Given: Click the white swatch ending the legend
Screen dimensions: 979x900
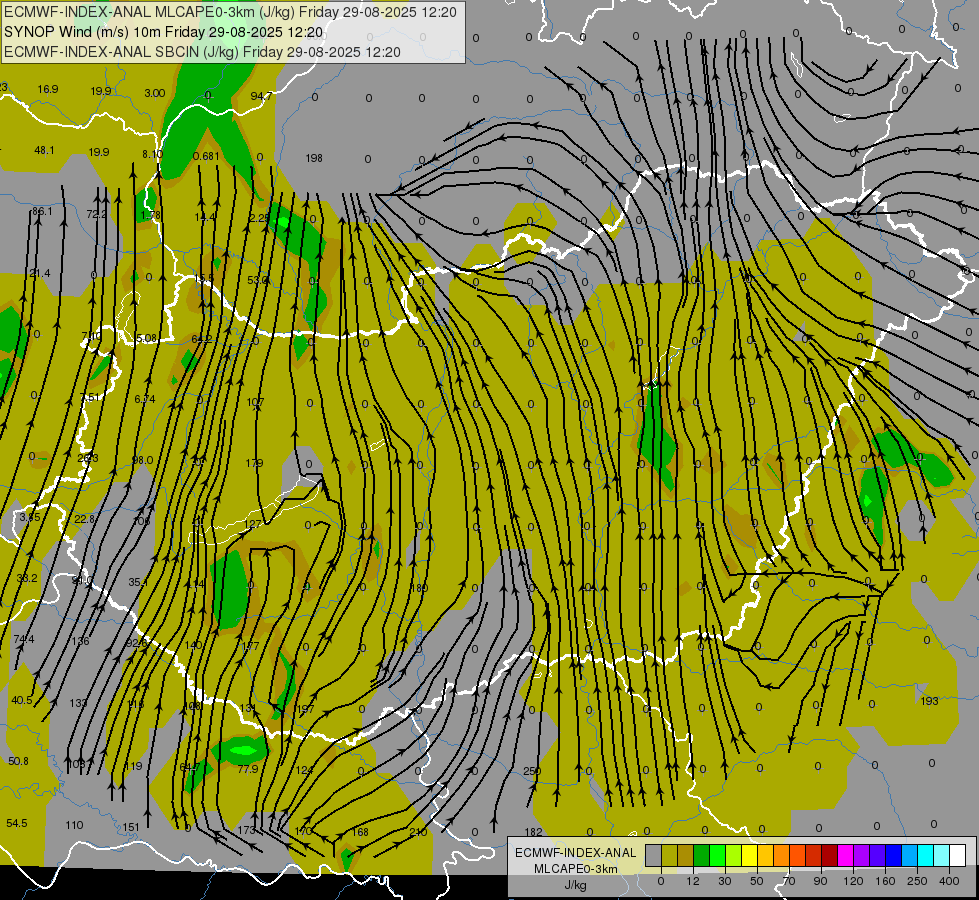Looking at the screenshot, I should (958, 855).
